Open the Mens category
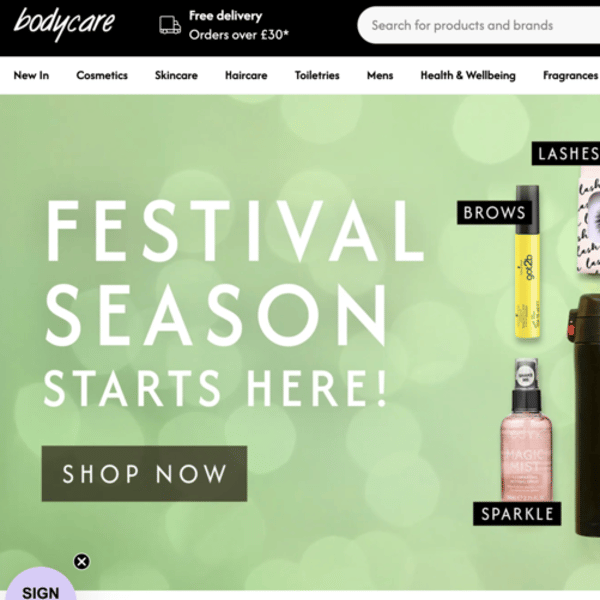Viewport: 600px width, 600px height. (x=380, y=75)
